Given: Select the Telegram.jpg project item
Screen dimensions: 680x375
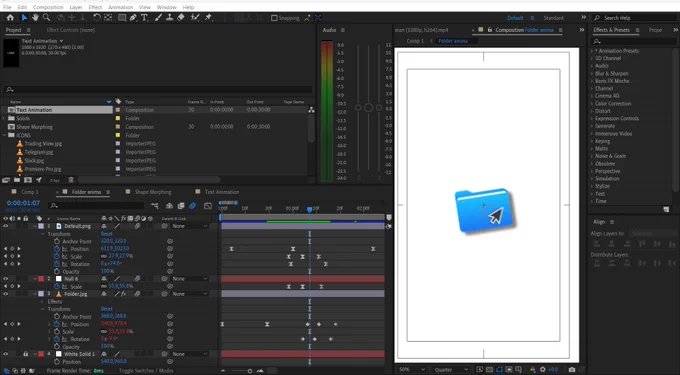Looking at the screenshot, I should tap(39, 152).
